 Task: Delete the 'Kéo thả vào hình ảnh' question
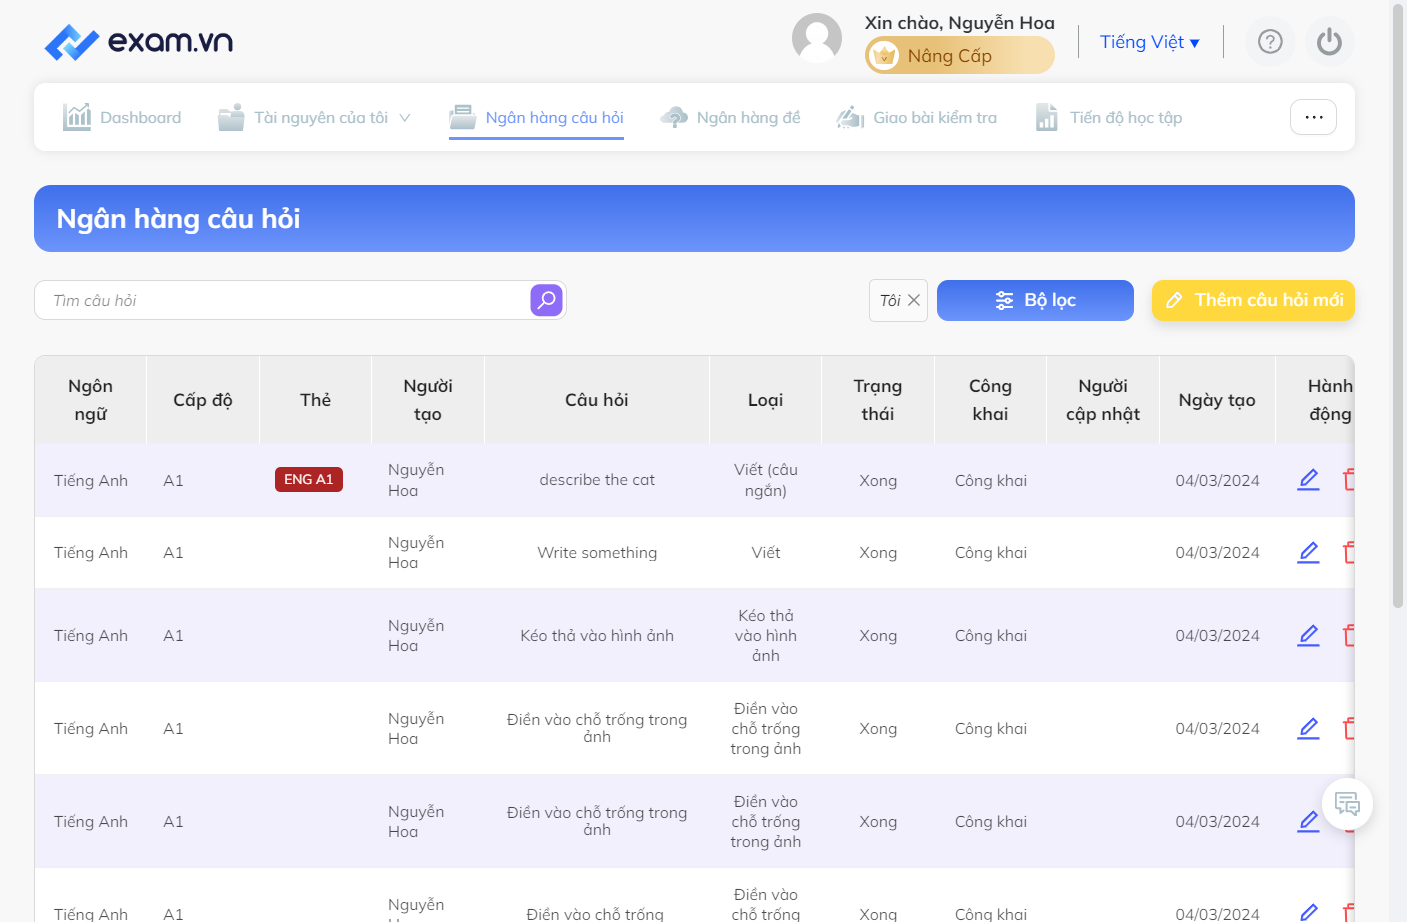(1349, 635)
